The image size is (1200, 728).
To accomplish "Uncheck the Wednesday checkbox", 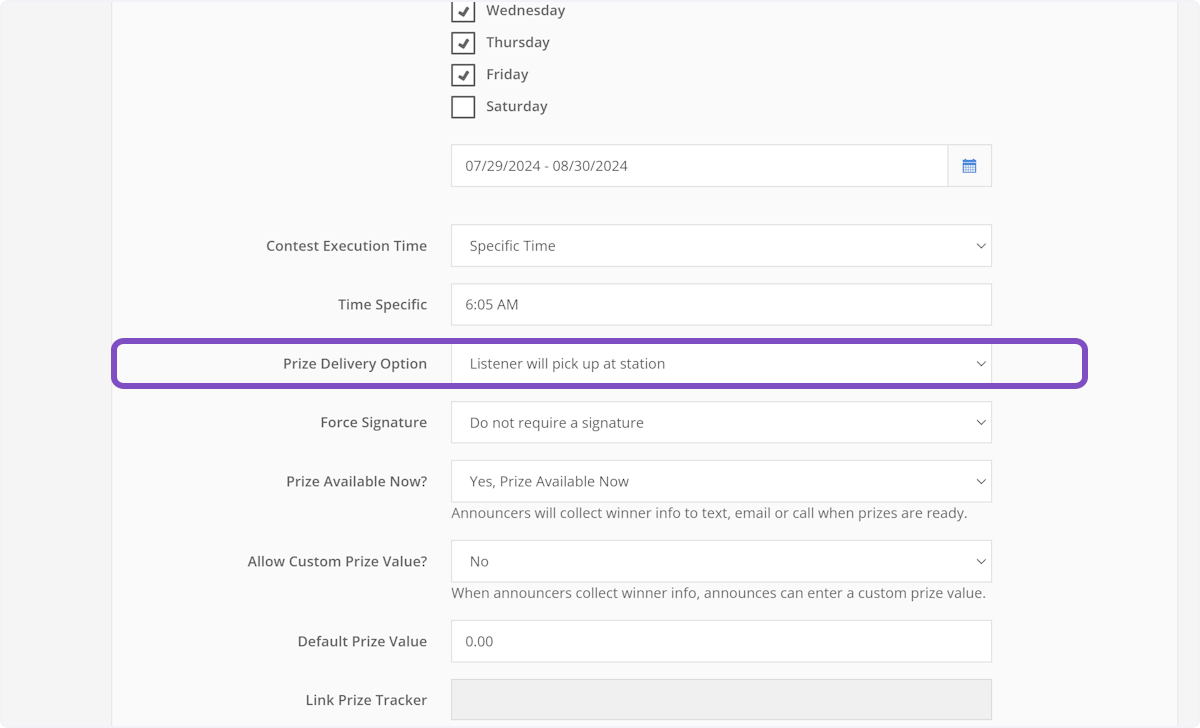I will coord(463,11).
